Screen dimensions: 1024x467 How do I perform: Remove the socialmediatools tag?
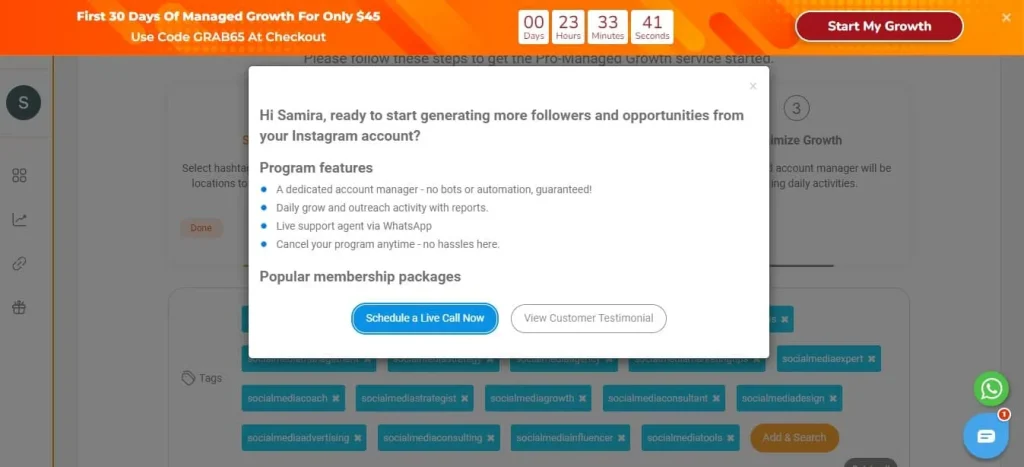pos(730,438)
